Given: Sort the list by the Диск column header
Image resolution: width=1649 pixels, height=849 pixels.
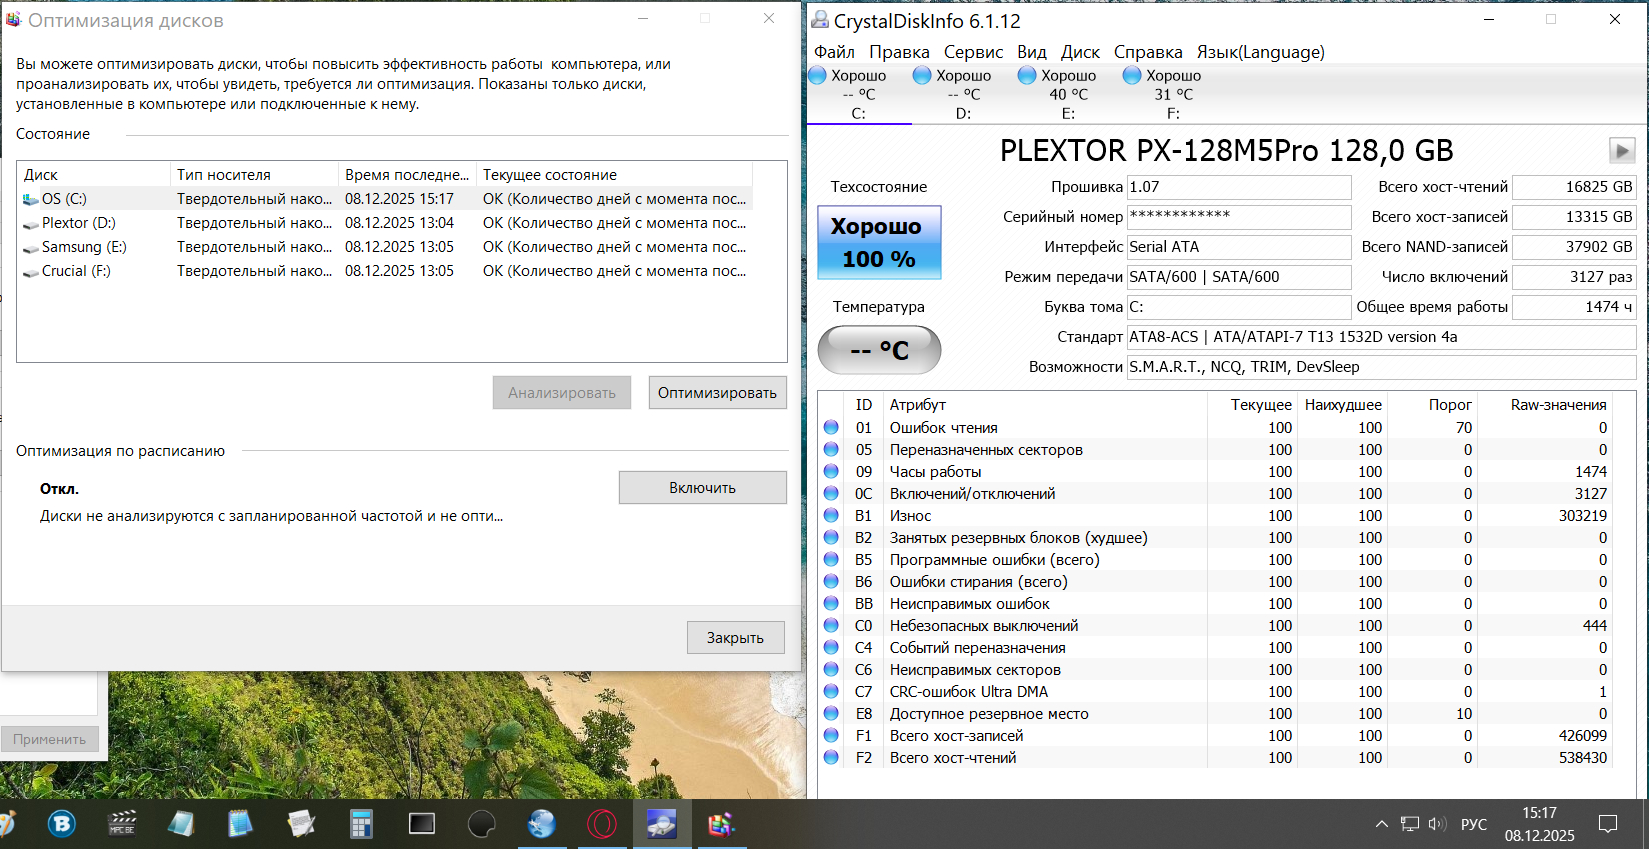Looking at the screenshot, I should pos(94,175).
